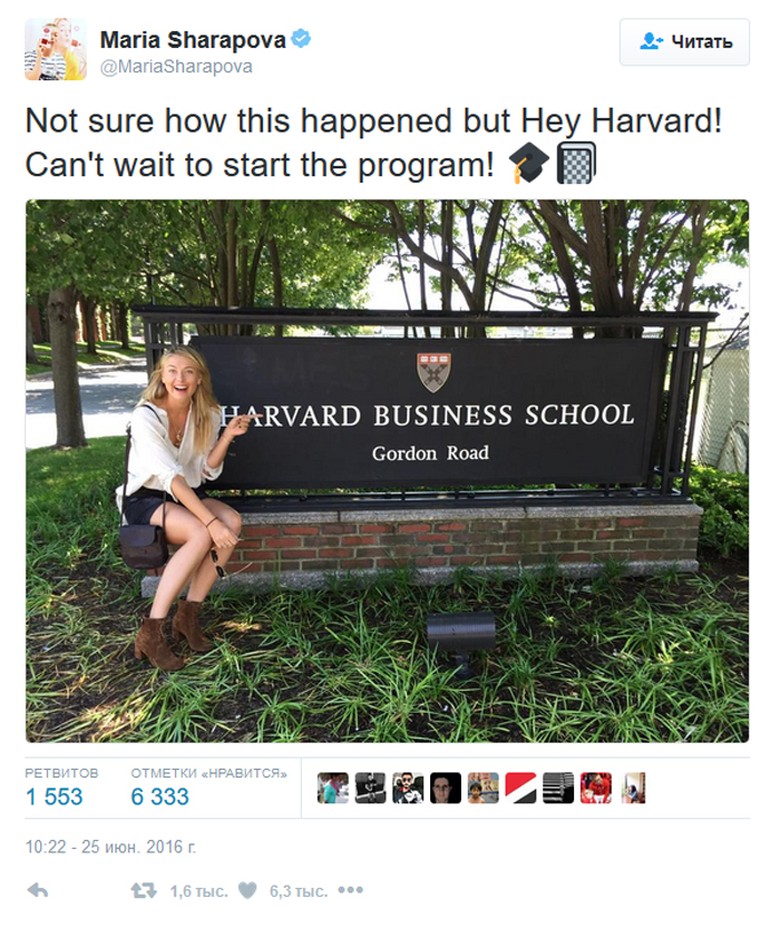Click the graduation cap emoji
The height and width of the screenshot is (928, 780).
coord(528,163)
